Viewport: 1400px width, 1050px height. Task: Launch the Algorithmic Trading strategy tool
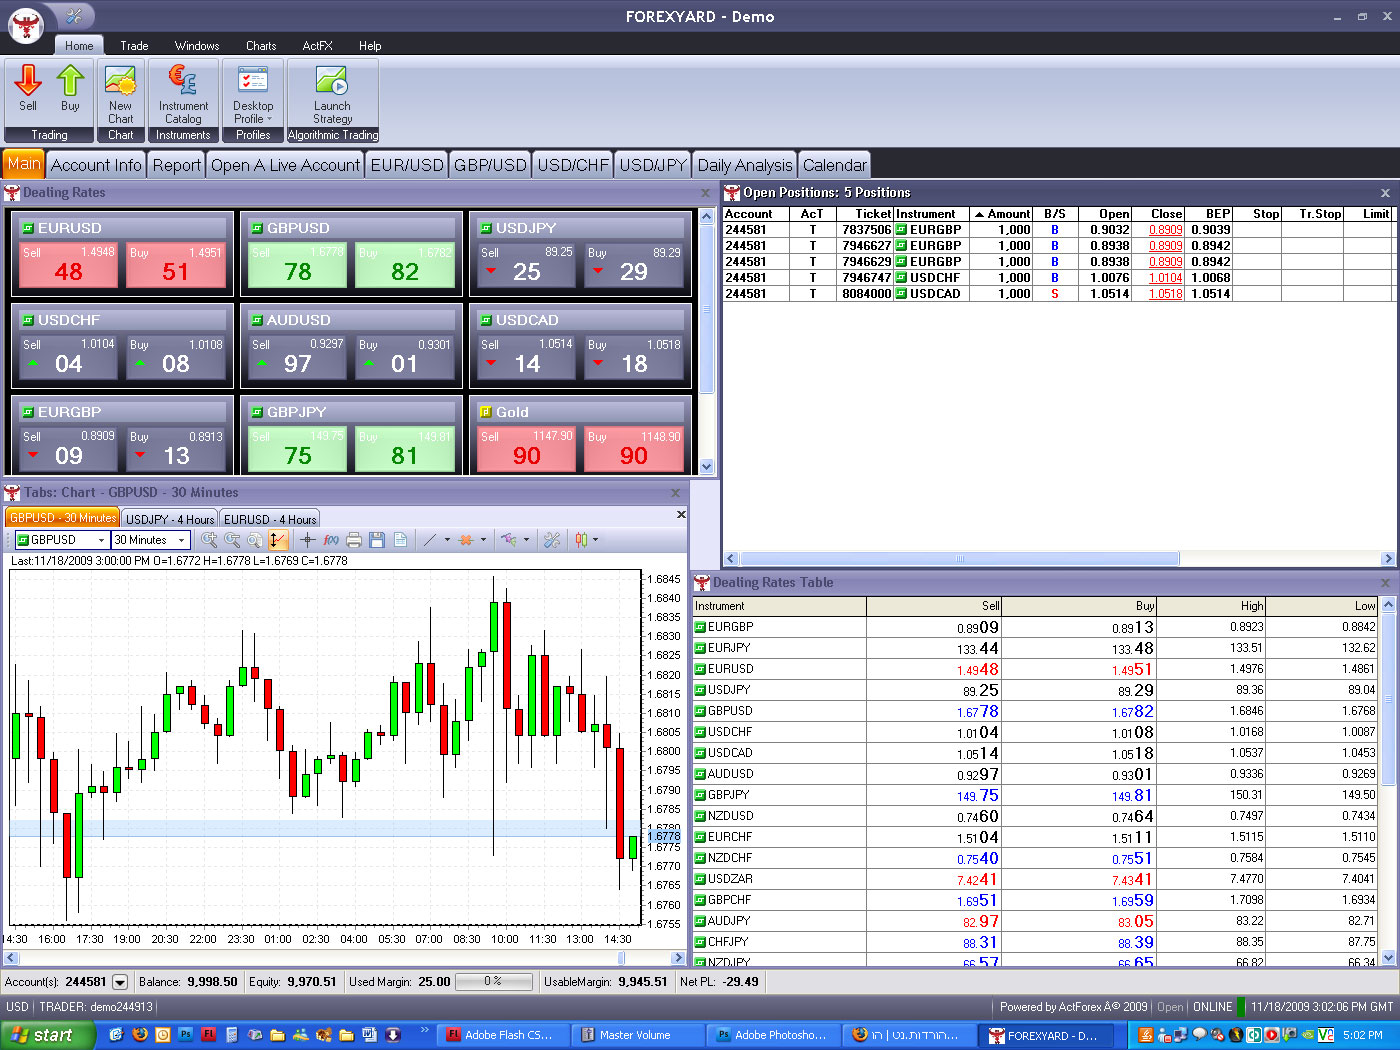click(332, 95)
